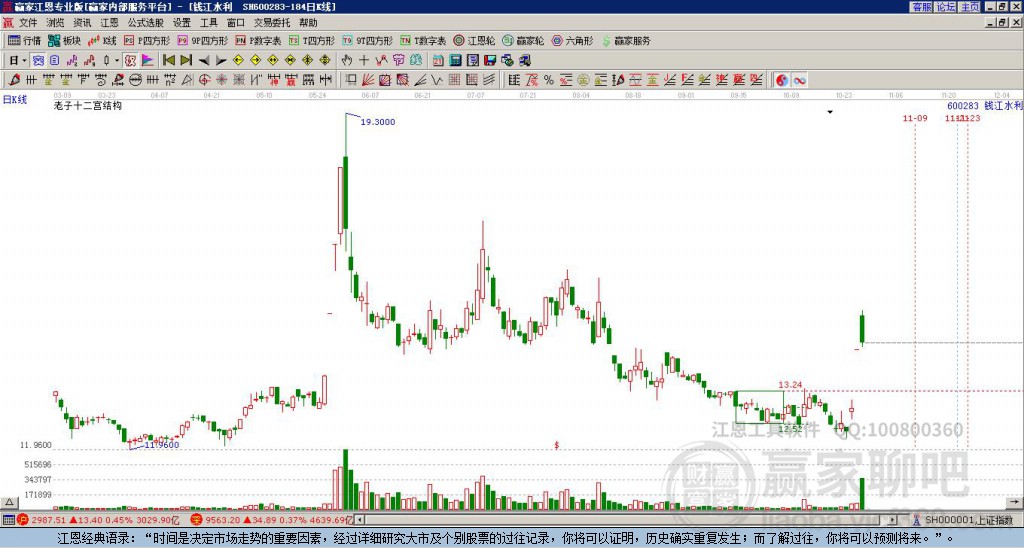Open the 赢家轮 wheel tool
The image size is (1024, 548).
(523, 40)
